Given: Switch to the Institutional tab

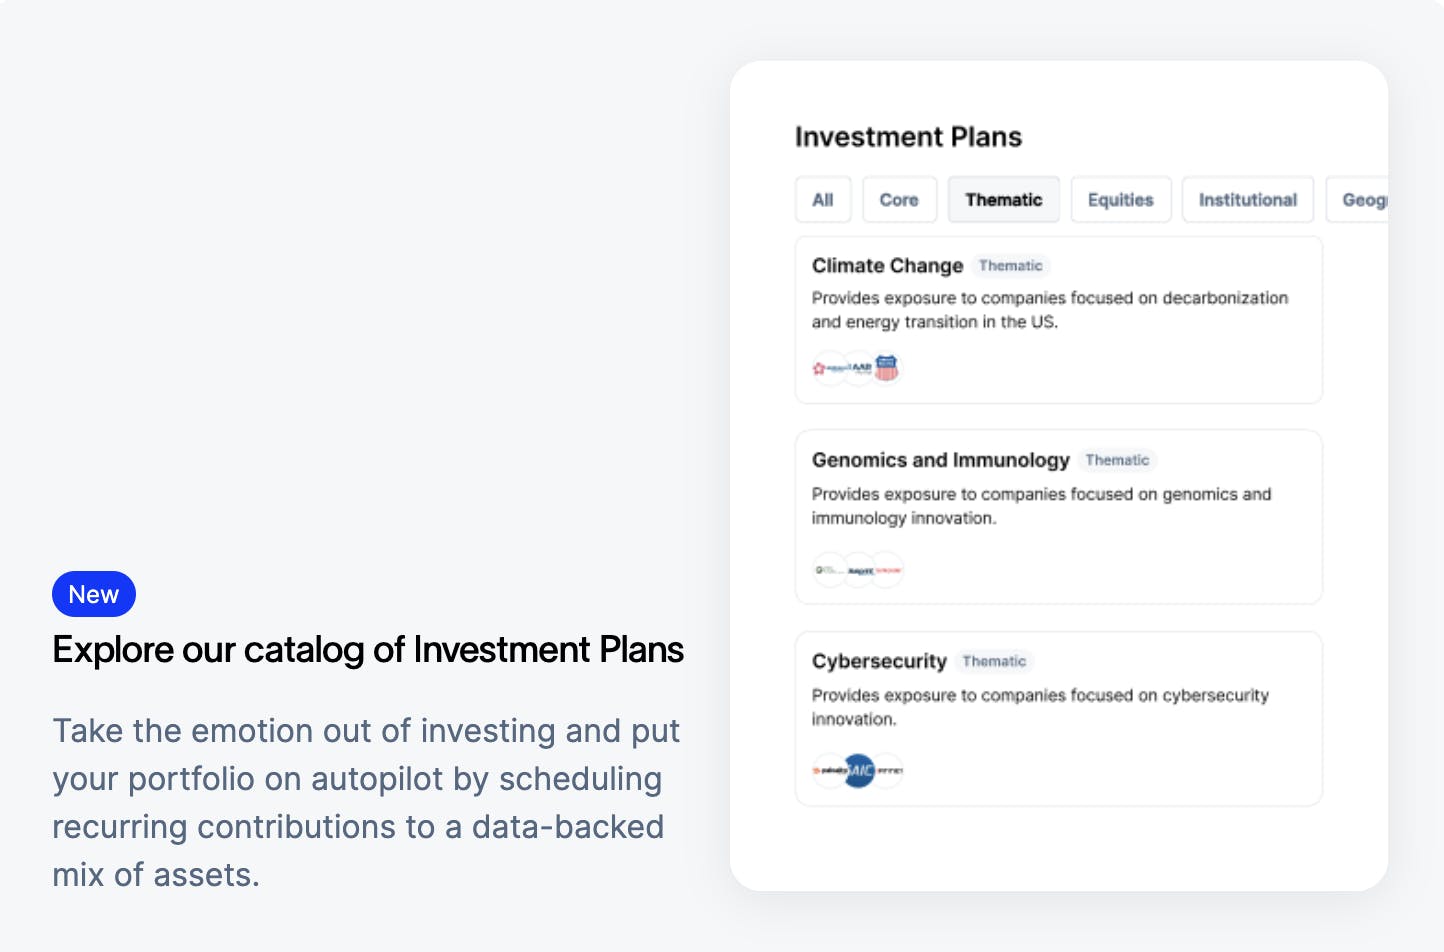Looking at the screenshot, I should click(x=1247, y=200).
